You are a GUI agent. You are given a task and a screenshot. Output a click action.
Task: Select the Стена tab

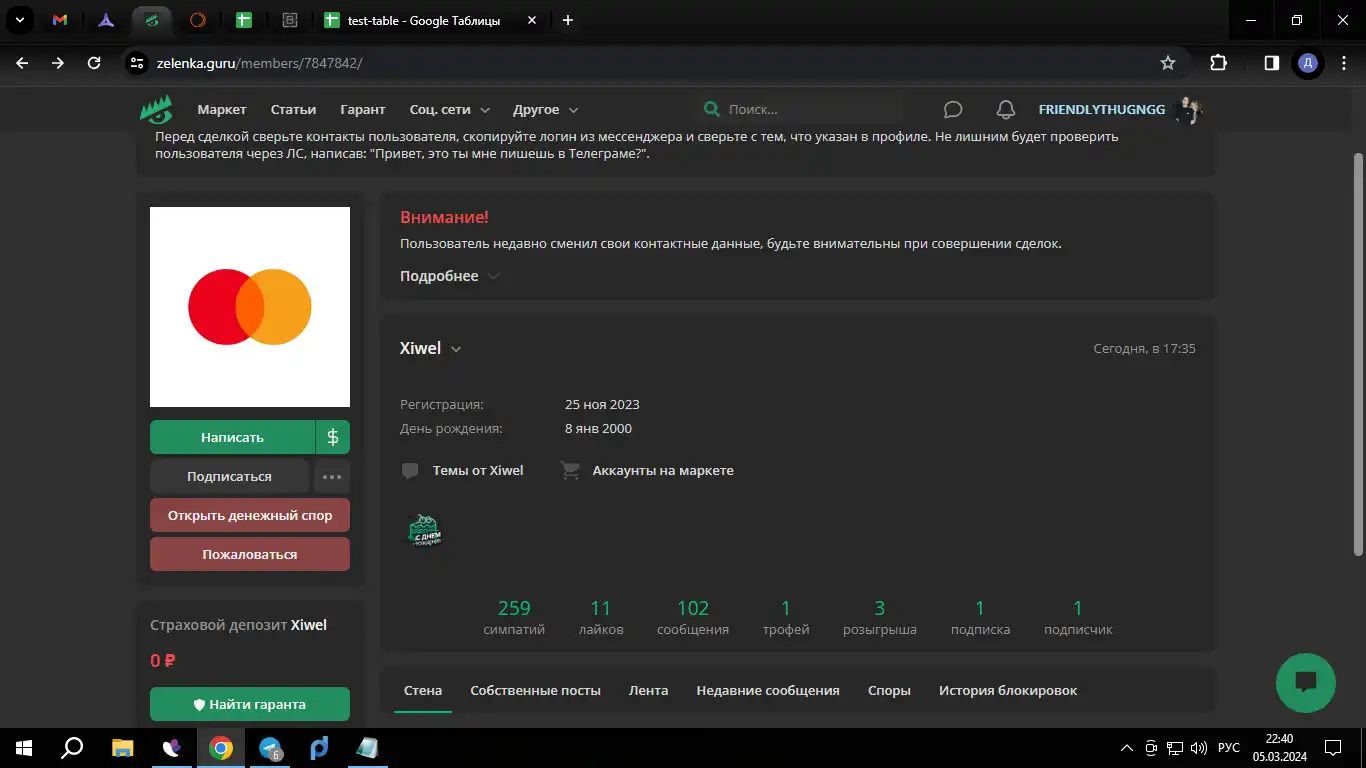pos(423,690)
